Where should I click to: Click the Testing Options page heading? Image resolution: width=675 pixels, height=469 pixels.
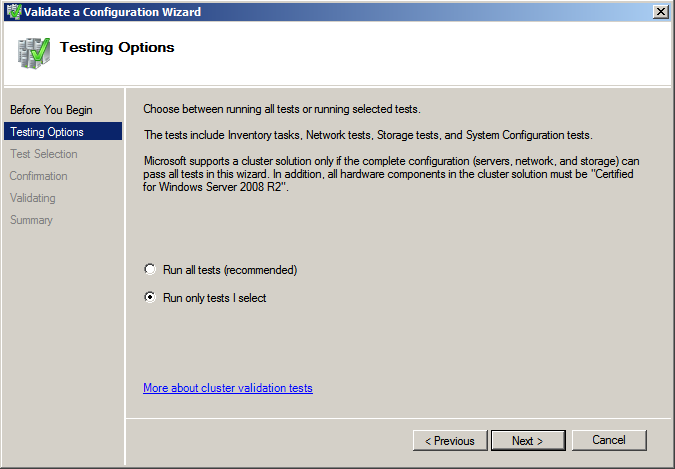click(x=117, y=47)
